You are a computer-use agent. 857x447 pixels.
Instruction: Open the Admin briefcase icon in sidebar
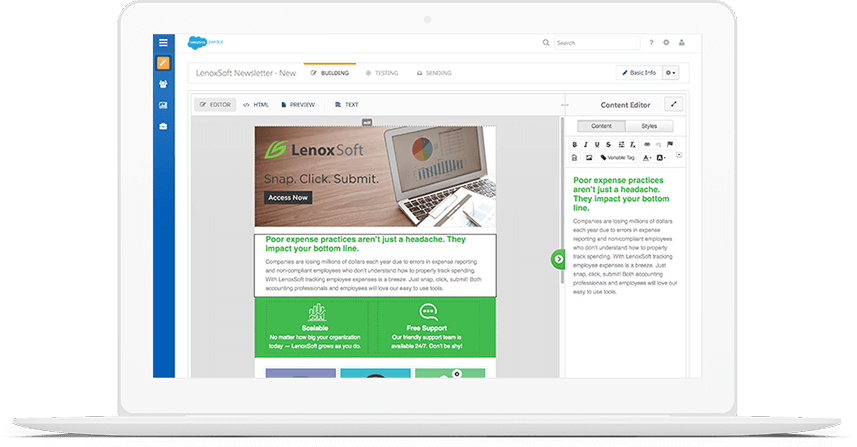coord(163,126)
